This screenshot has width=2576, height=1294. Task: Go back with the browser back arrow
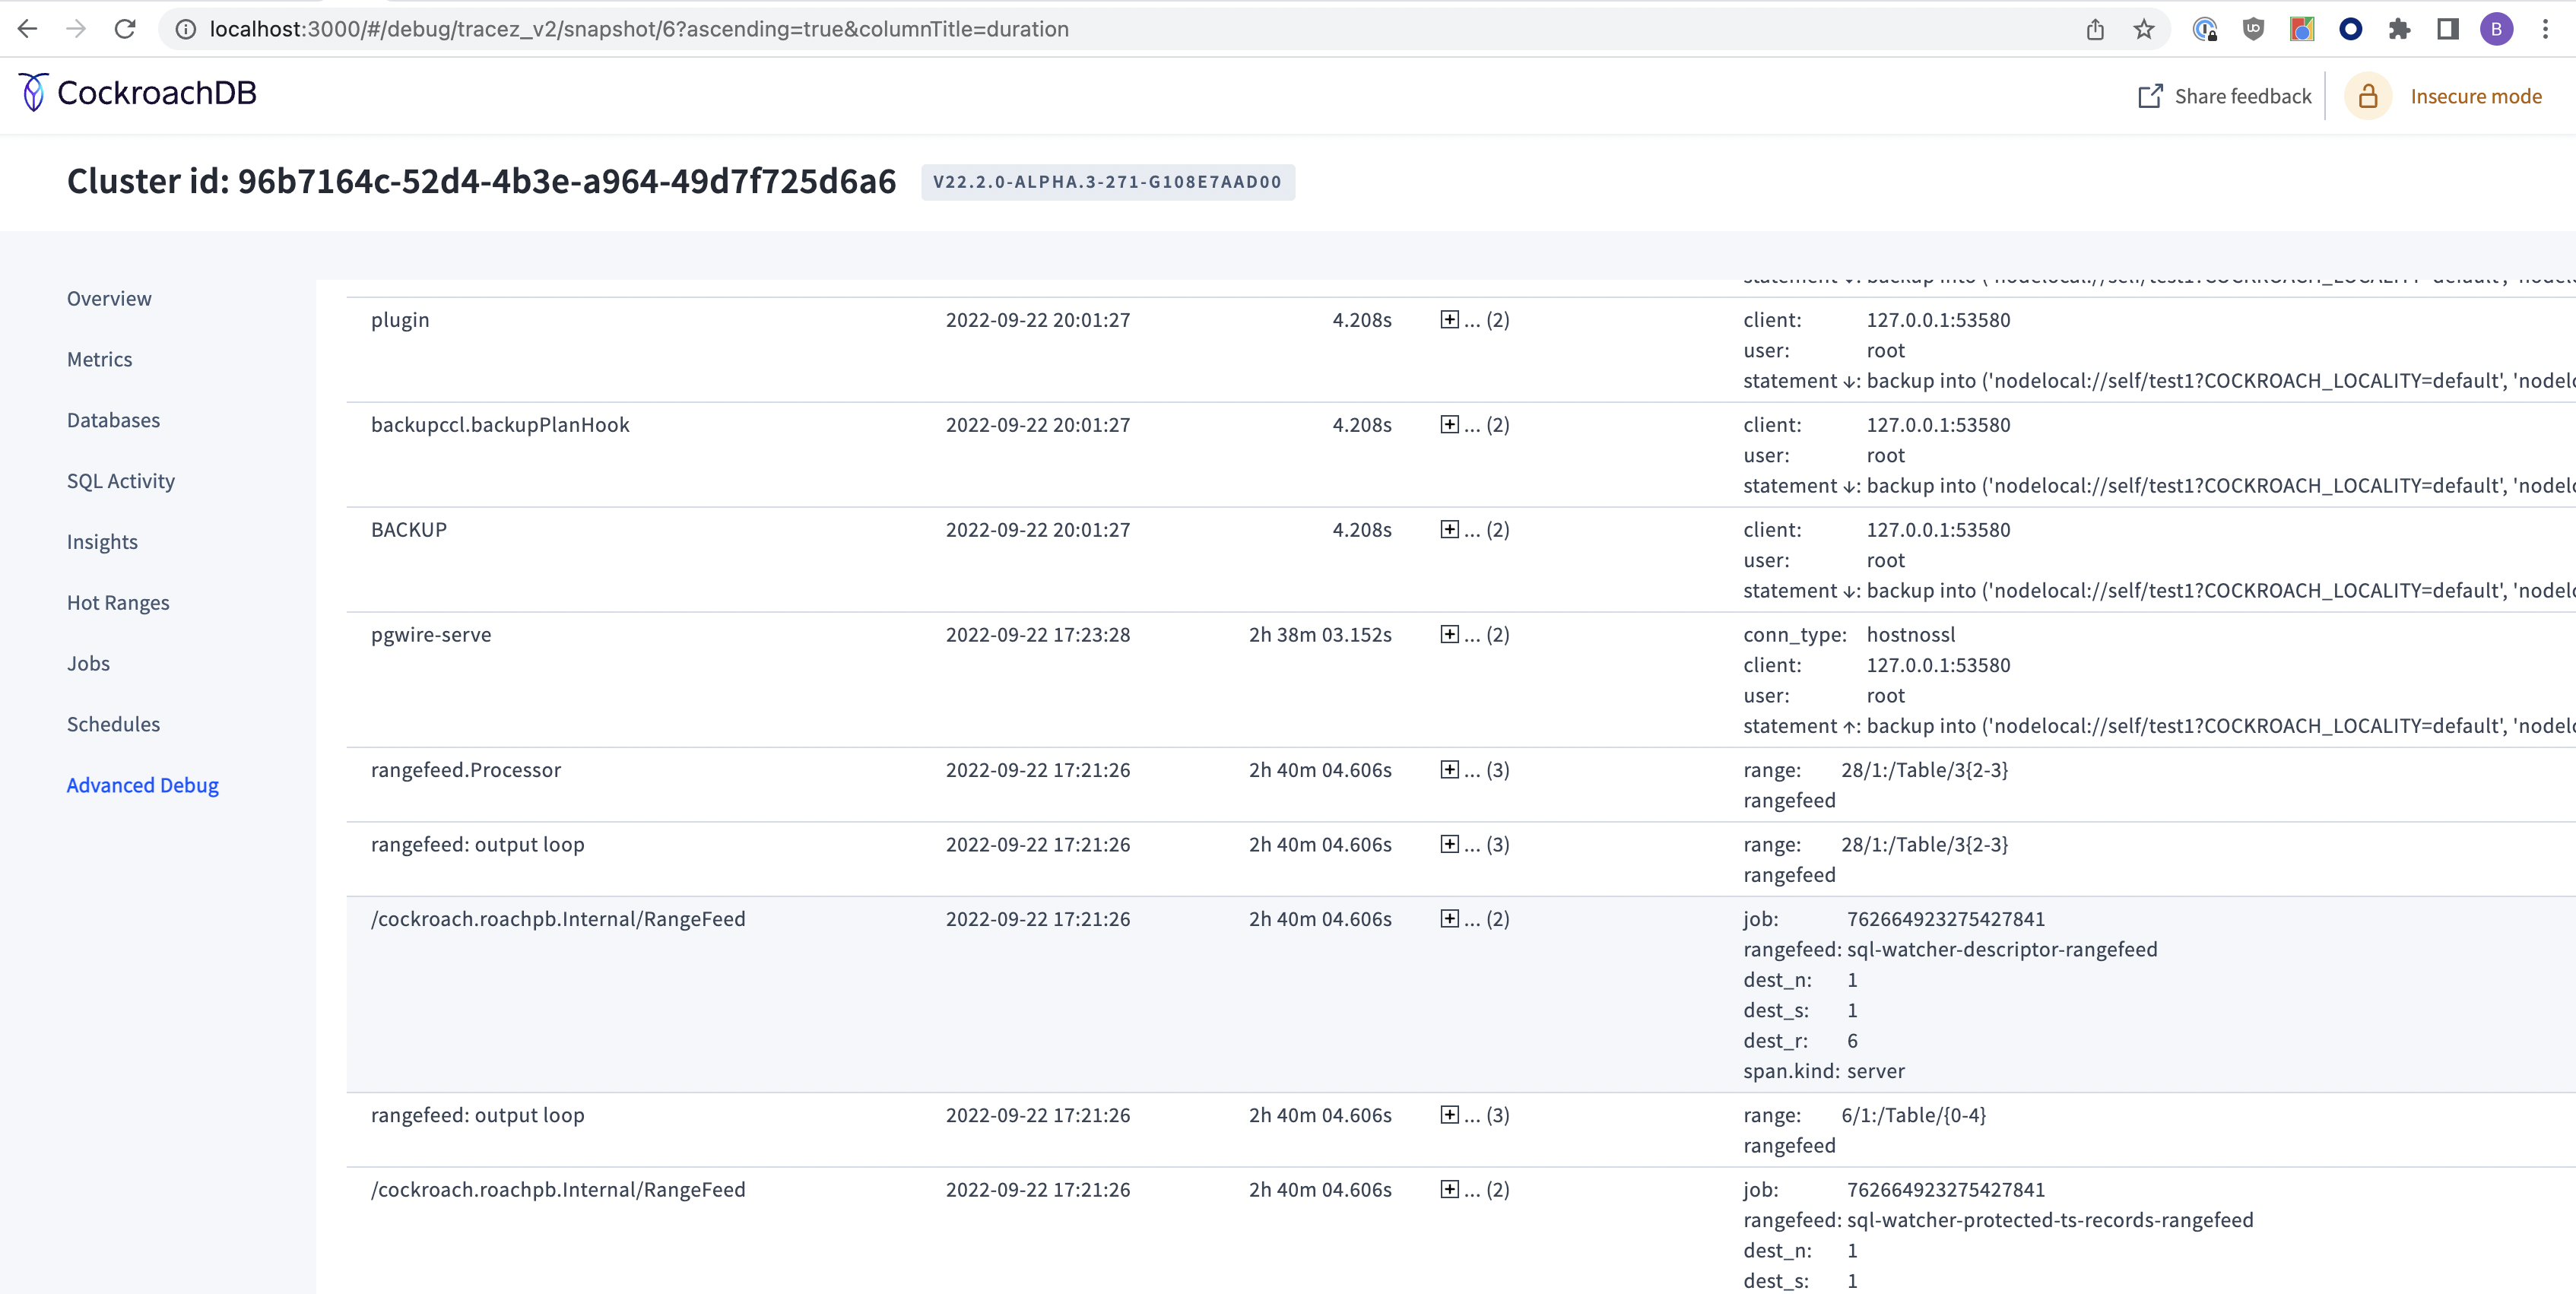[28, 29]
